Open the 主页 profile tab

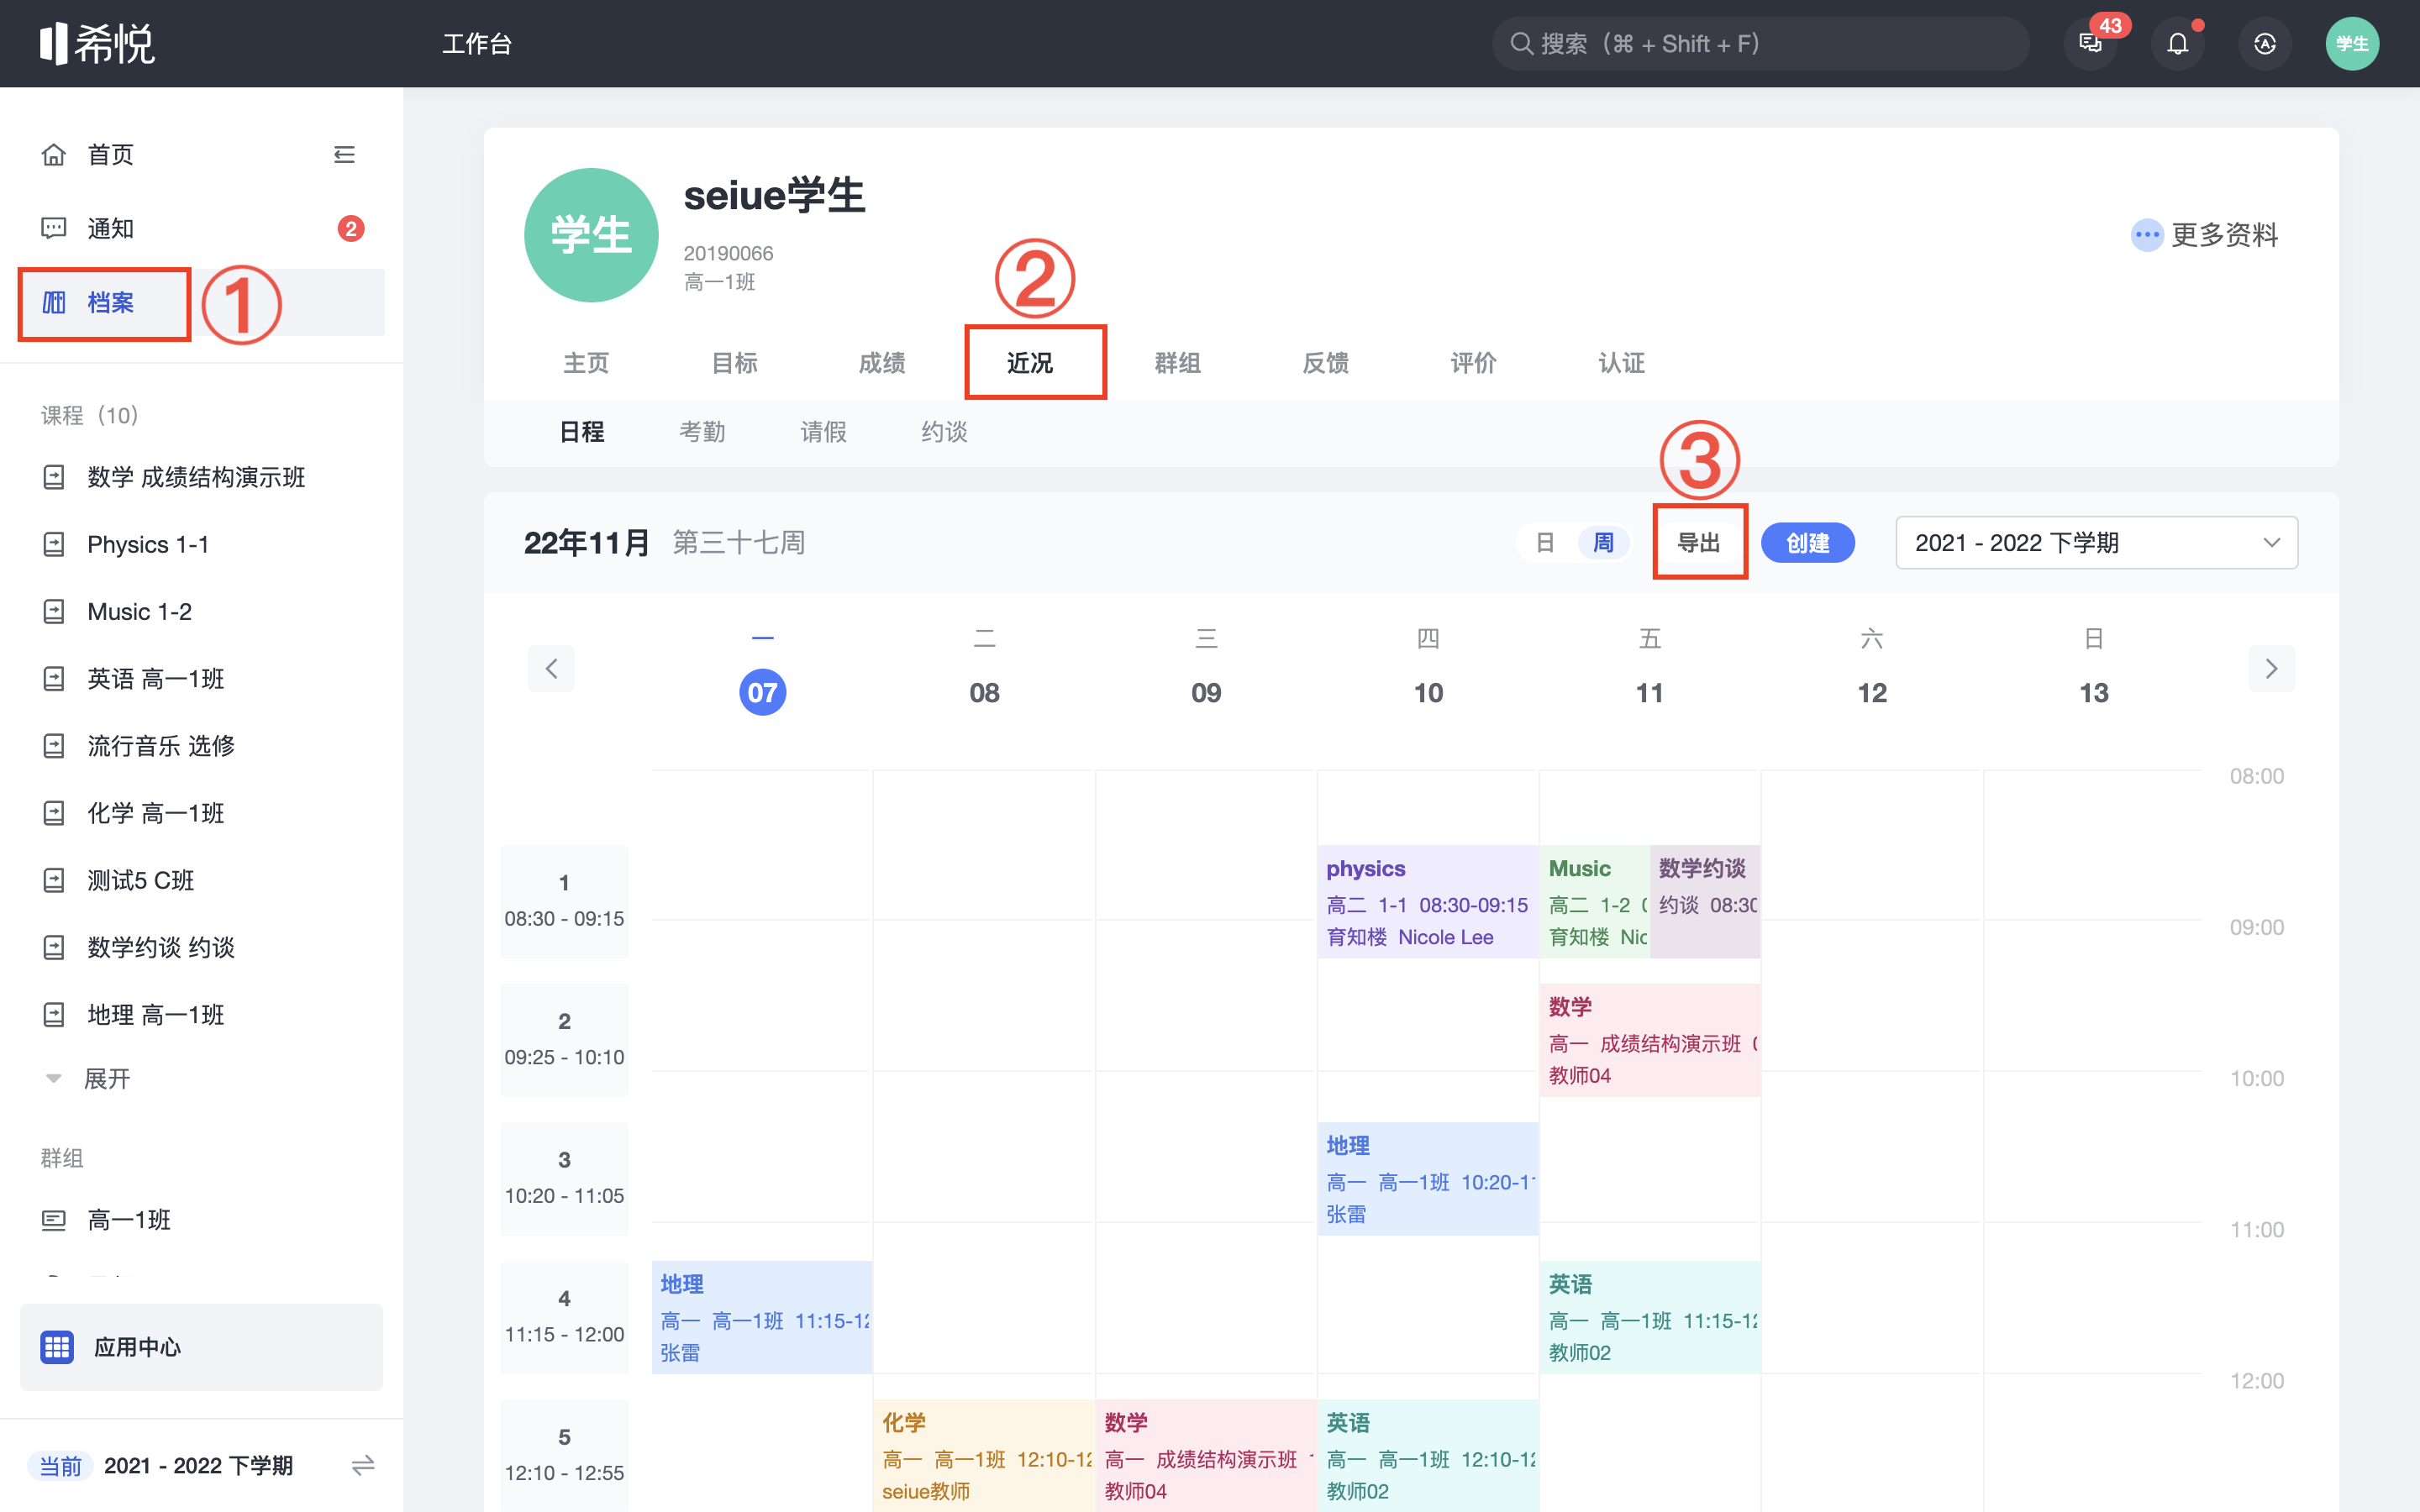(x=586, y=363)
